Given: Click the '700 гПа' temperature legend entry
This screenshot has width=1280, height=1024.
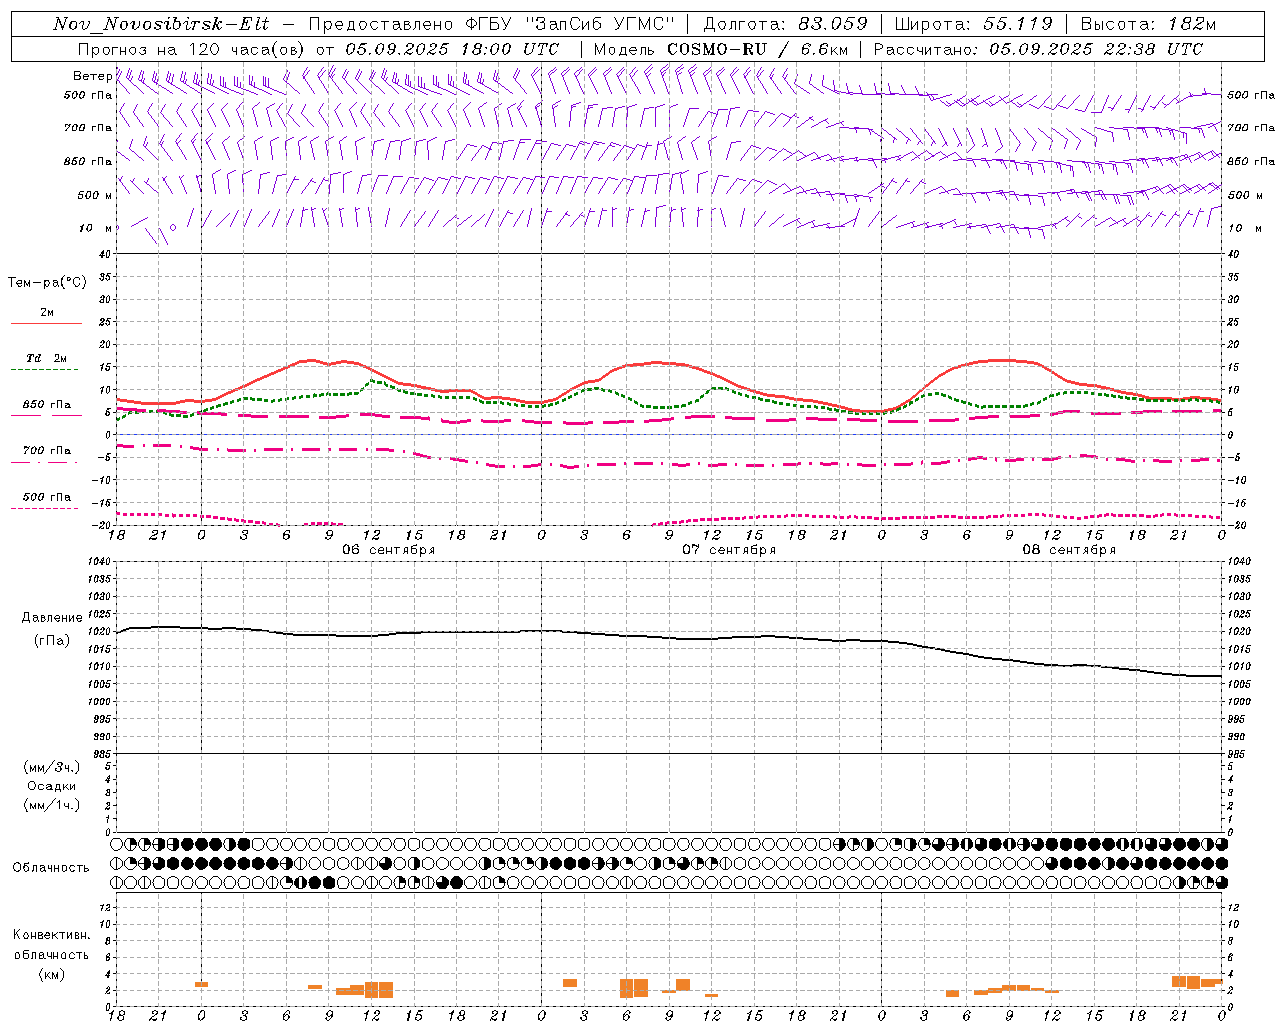Looking at the screenshot, I should click(x=47, y=450).
